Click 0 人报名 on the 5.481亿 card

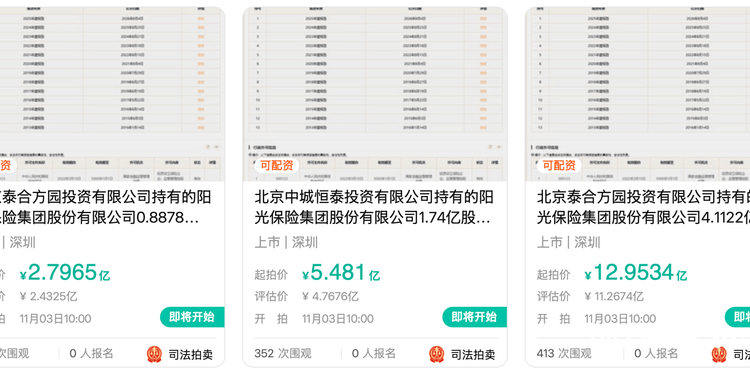[374, 354]
